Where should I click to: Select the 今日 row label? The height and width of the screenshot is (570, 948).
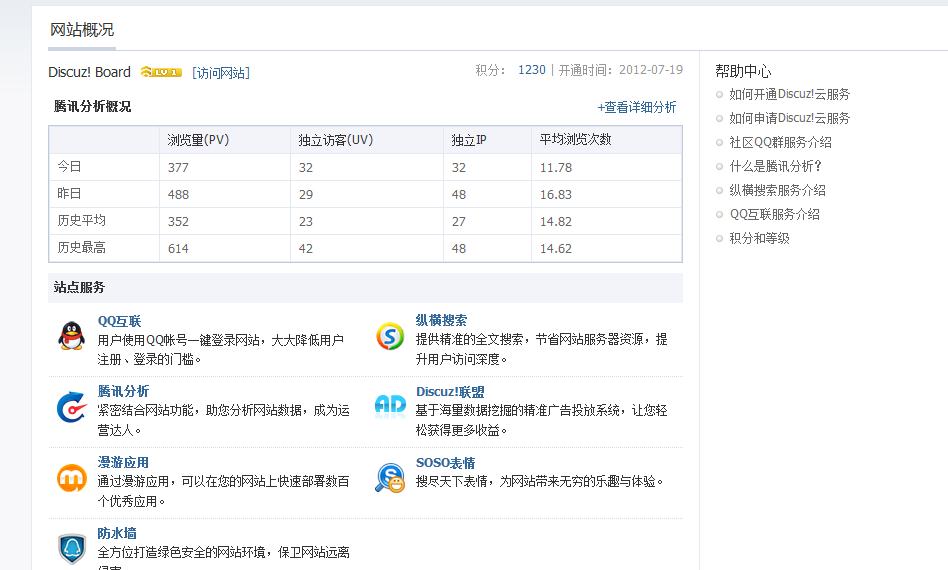[x=69, y=166]
